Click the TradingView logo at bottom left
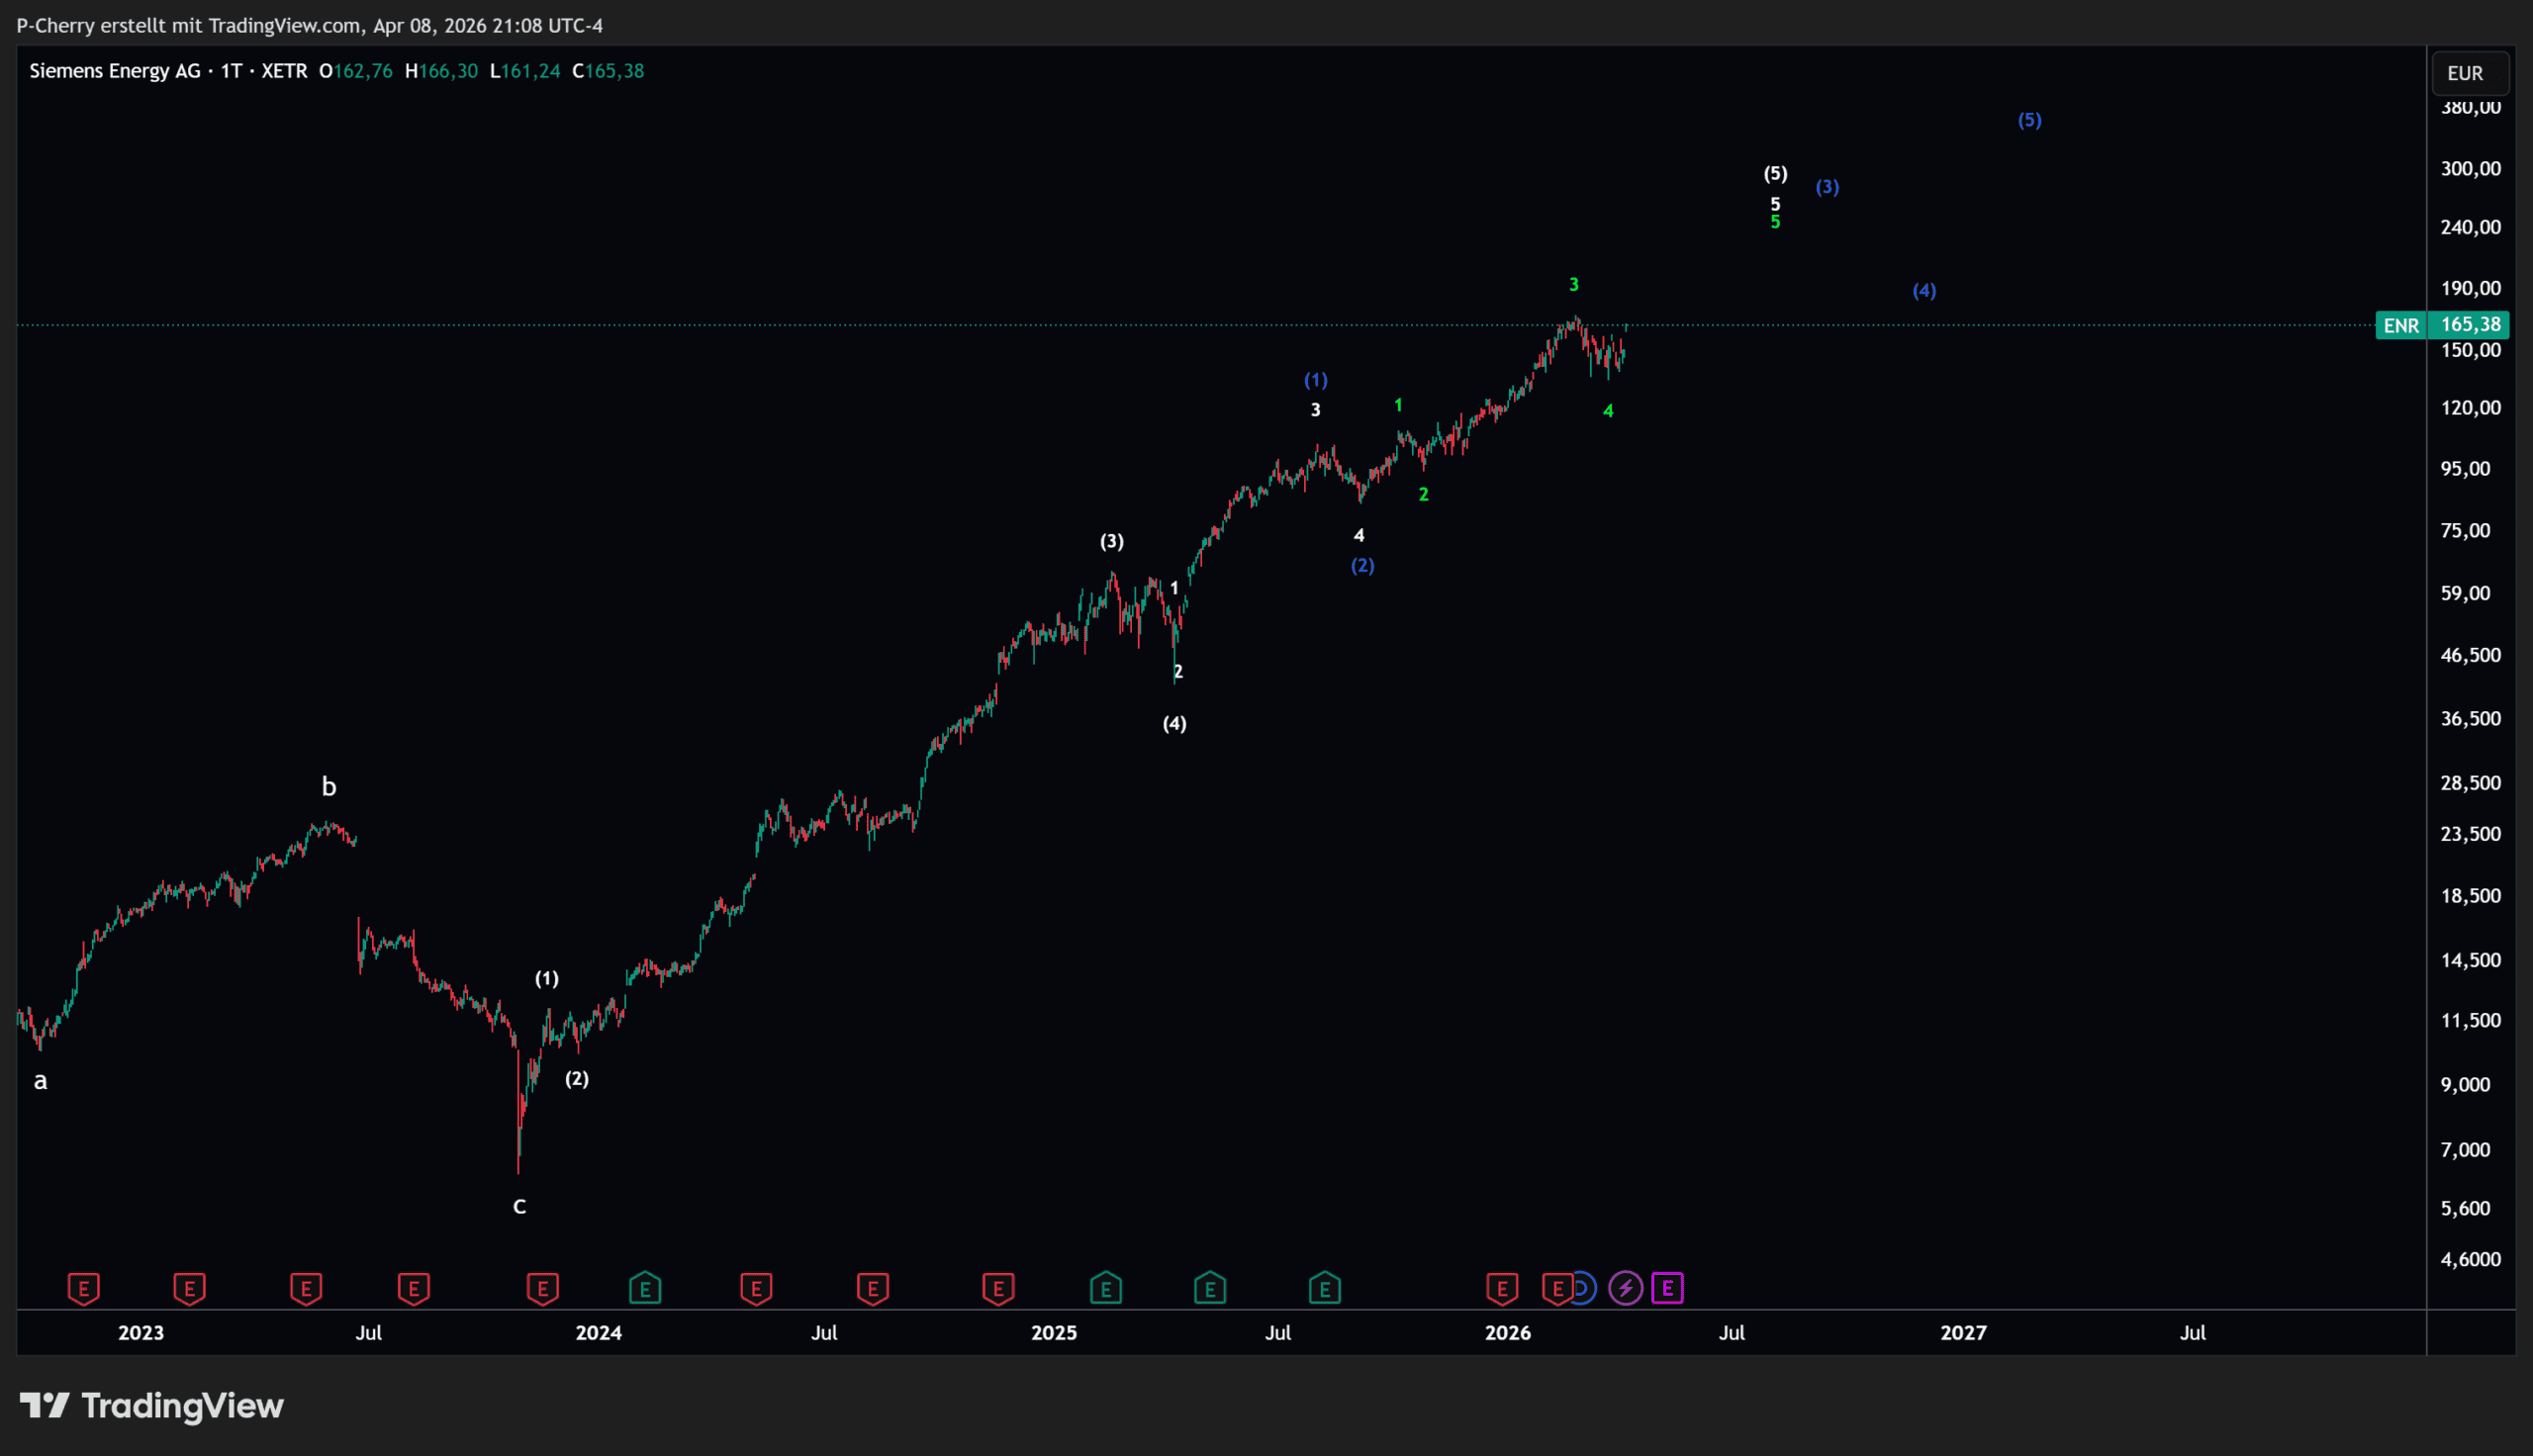This screenshot has width=2533, height=1456. (152, 1406)
